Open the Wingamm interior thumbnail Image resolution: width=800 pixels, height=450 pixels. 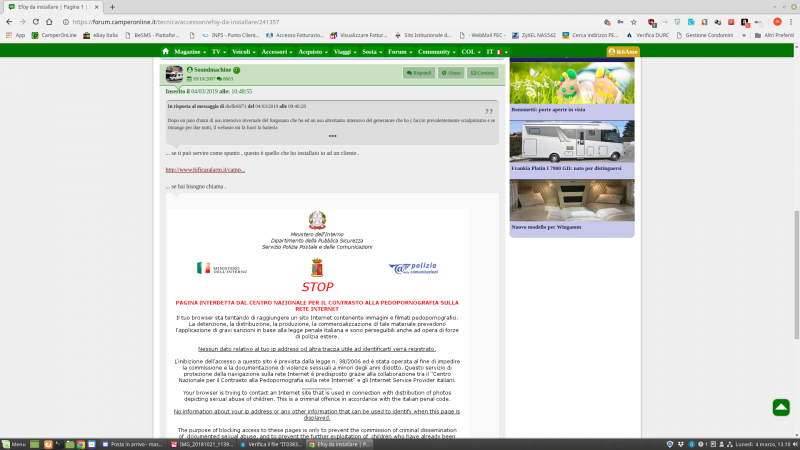[572, 200]
